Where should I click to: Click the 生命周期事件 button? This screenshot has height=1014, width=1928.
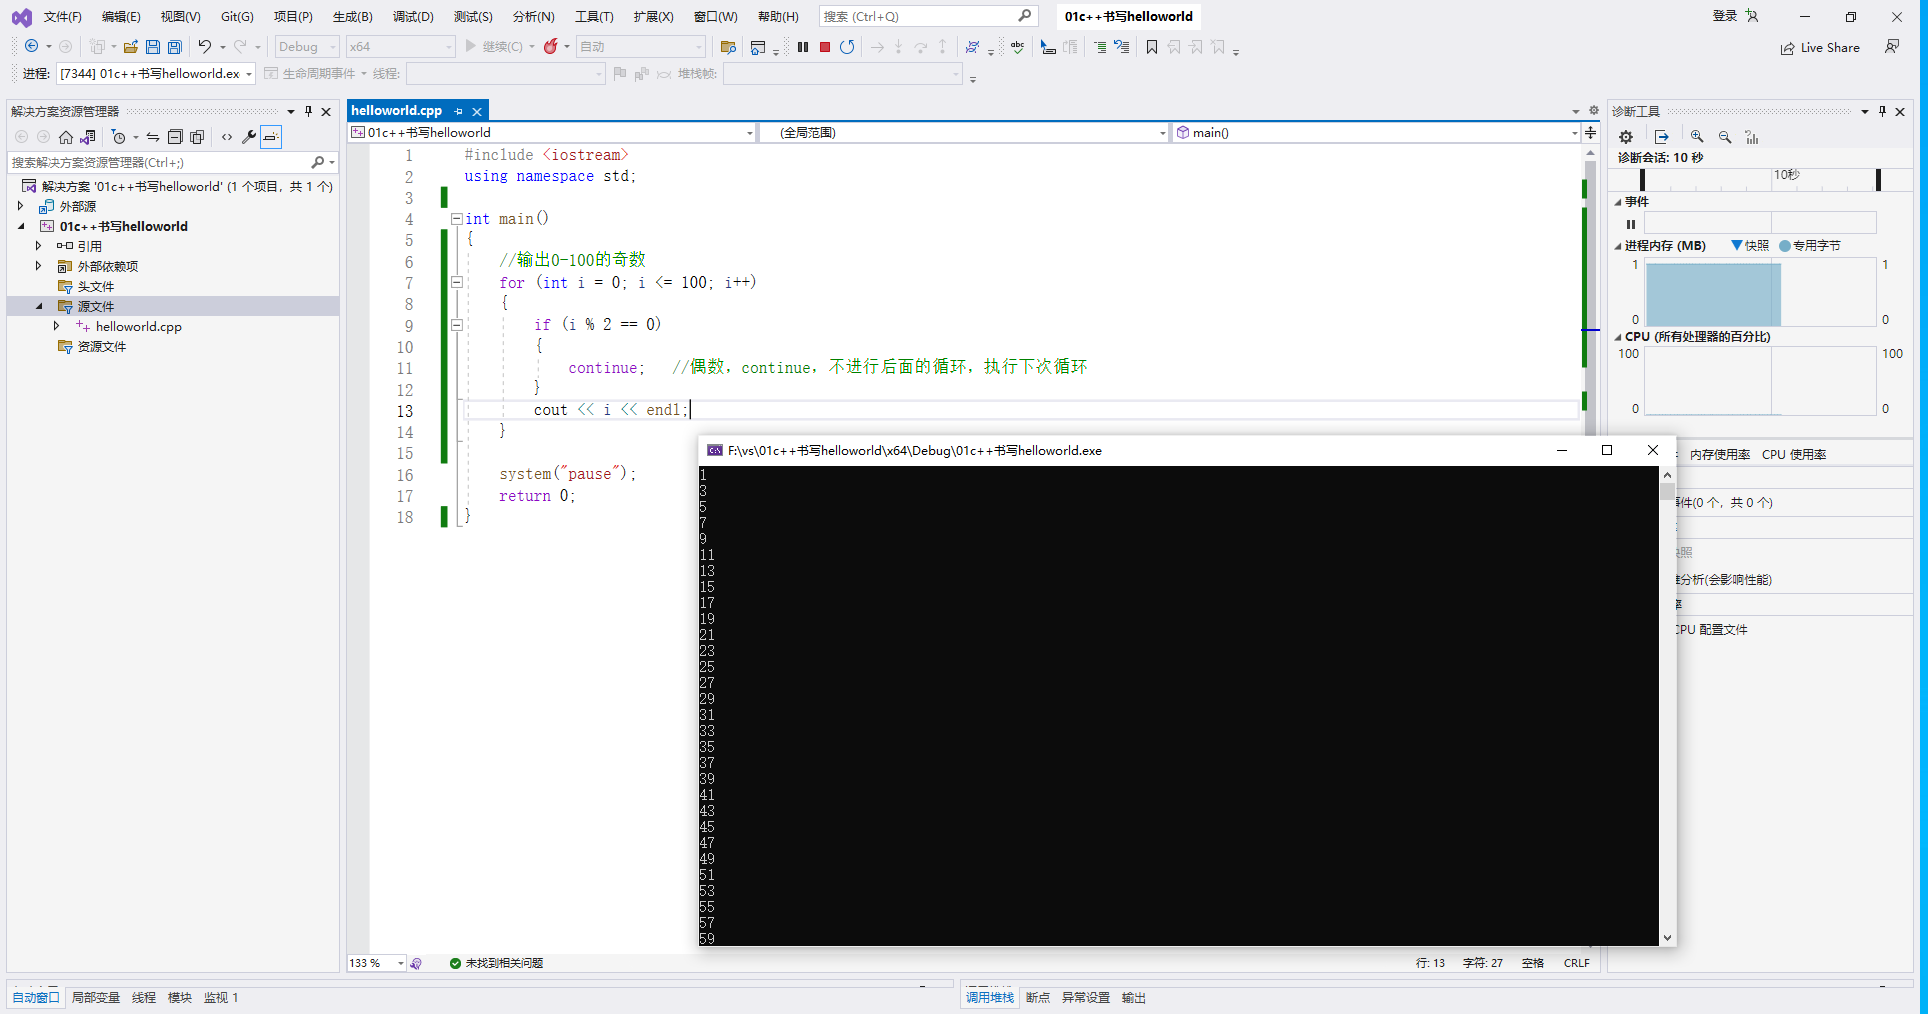pos(311,74)
